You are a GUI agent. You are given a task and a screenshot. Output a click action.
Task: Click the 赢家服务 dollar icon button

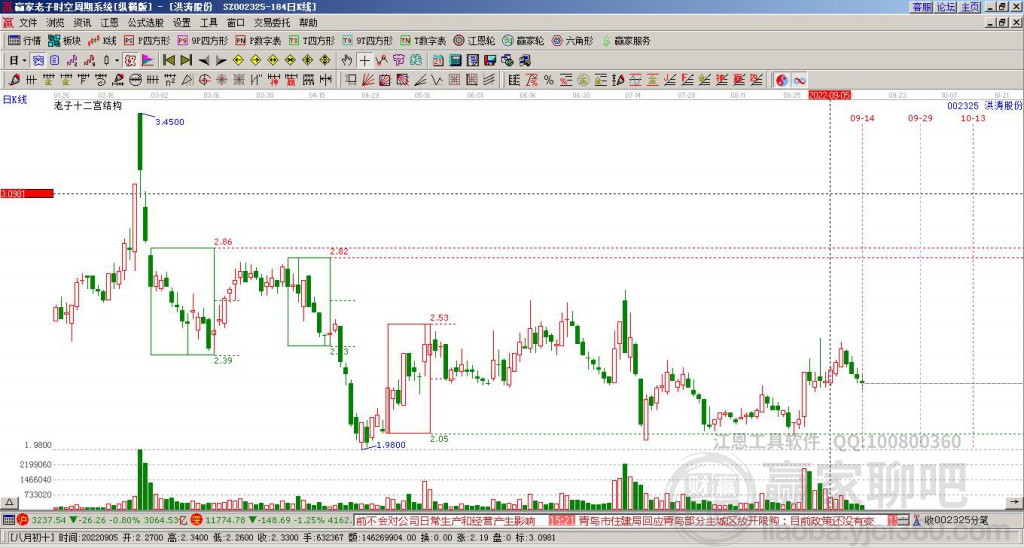626,40
